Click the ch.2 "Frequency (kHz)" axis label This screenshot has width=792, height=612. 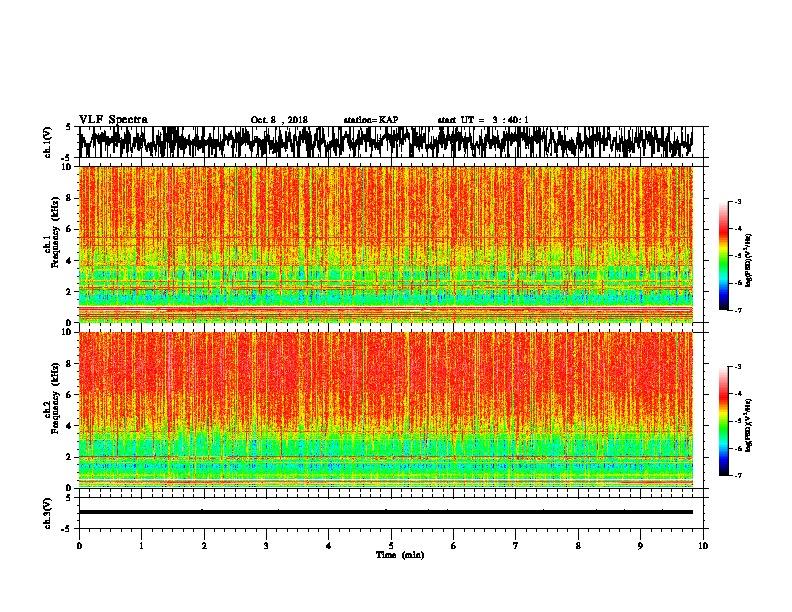tap(56, 398)
